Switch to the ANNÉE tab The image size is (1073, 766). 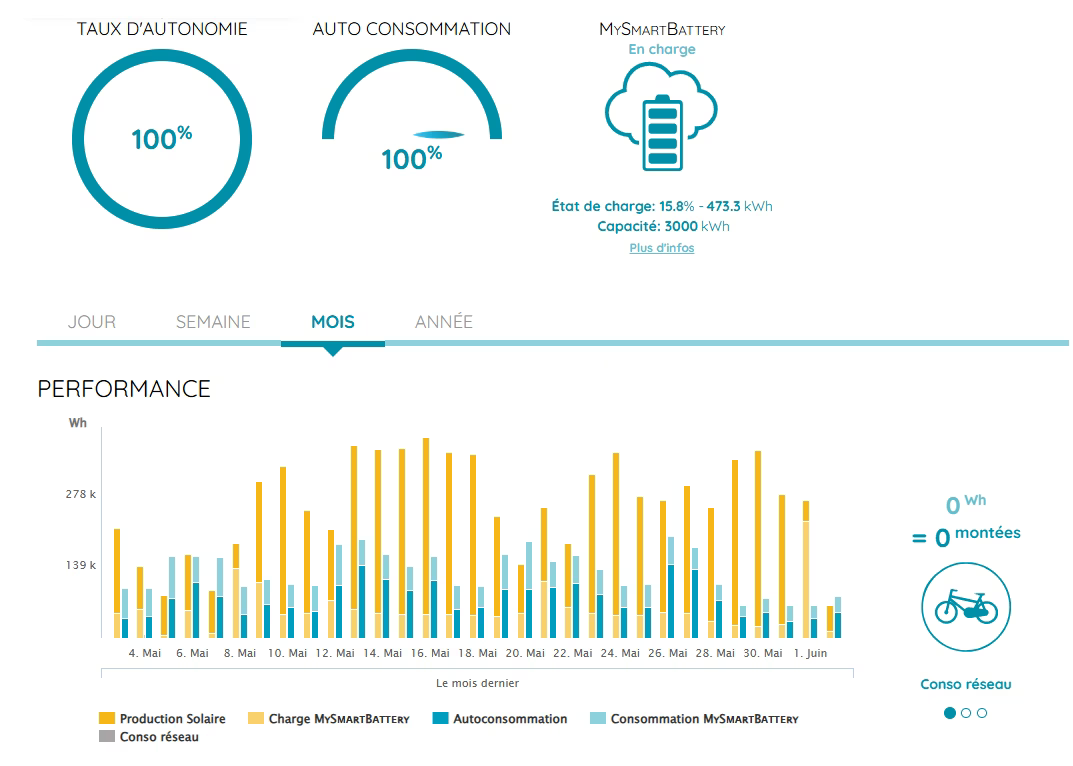tap(443, 321)
